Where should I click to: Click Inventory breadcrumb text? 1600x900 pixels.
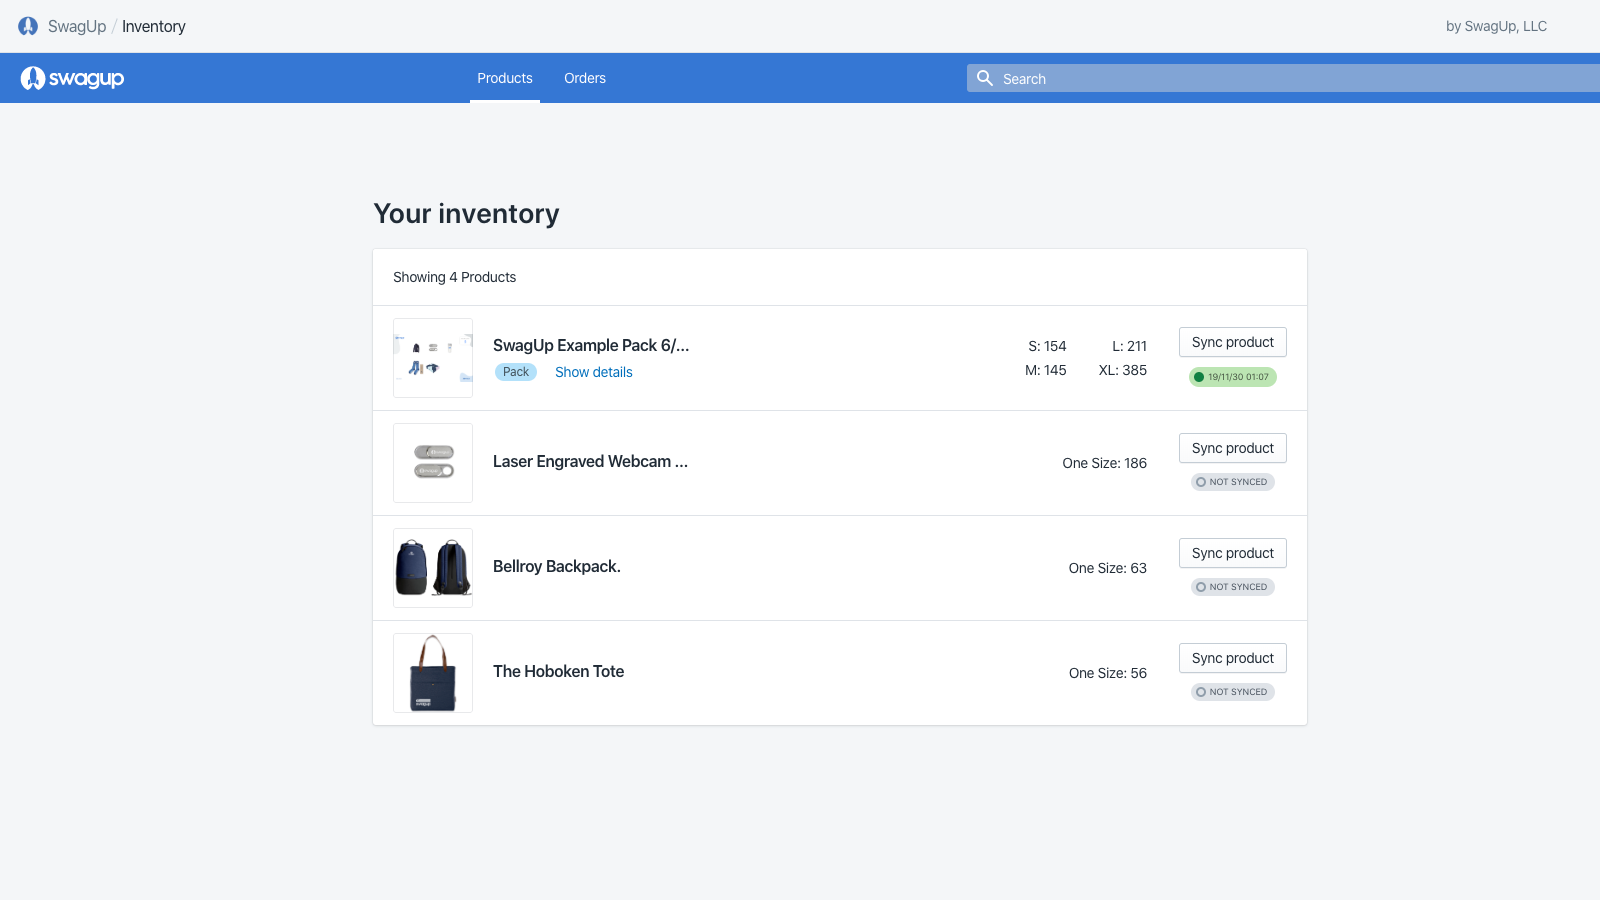pos(154,26)
